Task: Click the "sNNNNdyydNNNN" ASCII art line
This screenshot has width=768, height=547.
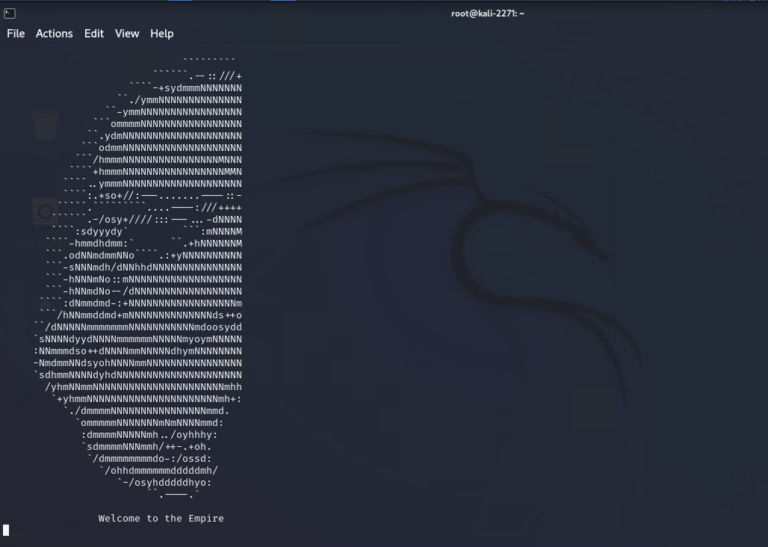Action: (138, 339)
